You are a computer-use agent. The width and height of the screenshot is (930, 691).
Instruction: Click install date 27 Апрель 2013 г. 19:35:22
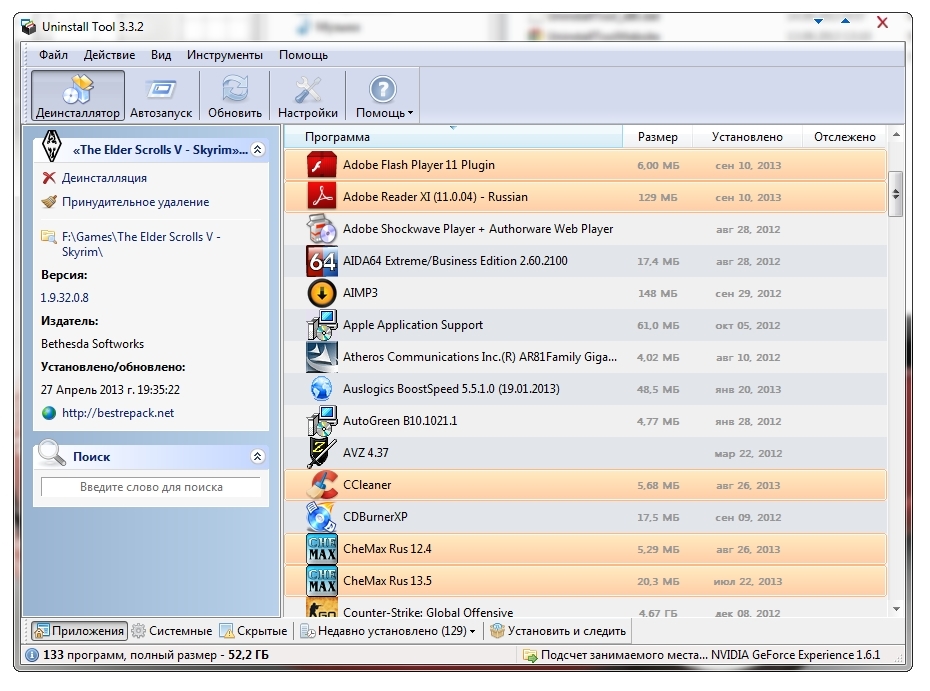[110, 390]
